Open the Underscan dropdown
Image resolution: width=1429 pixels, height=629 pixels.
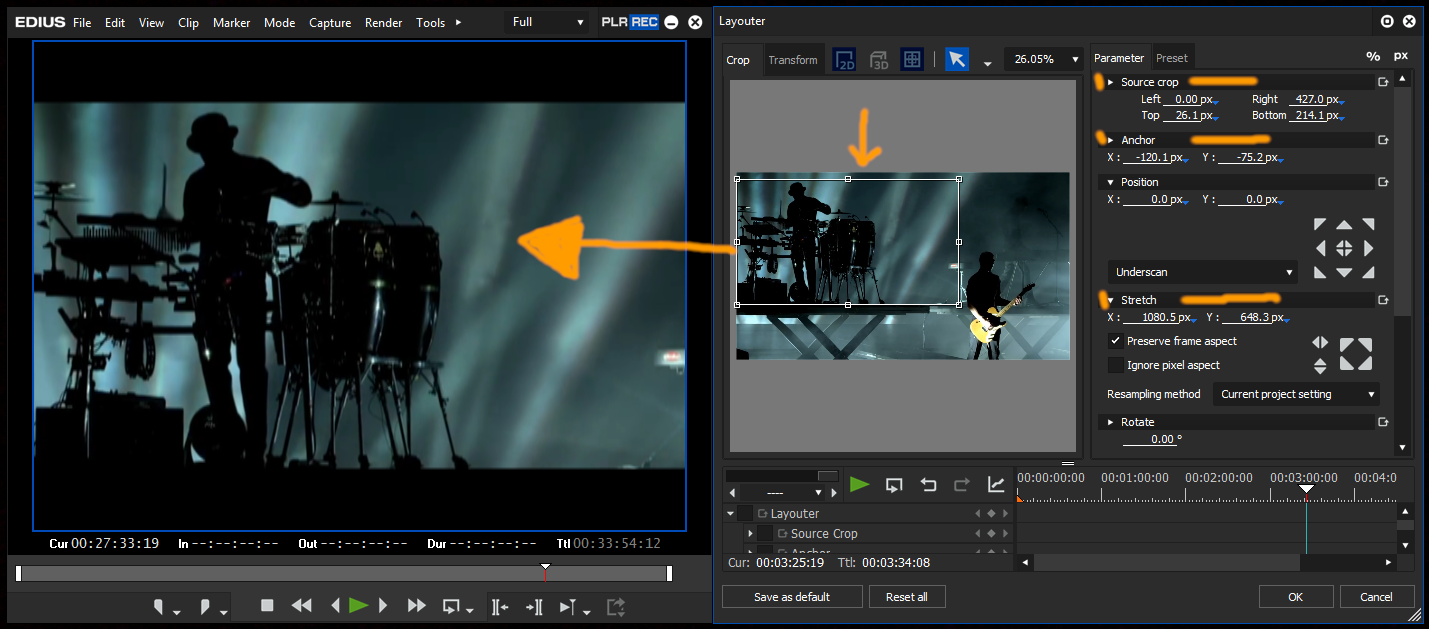(x=1203, y=272)
